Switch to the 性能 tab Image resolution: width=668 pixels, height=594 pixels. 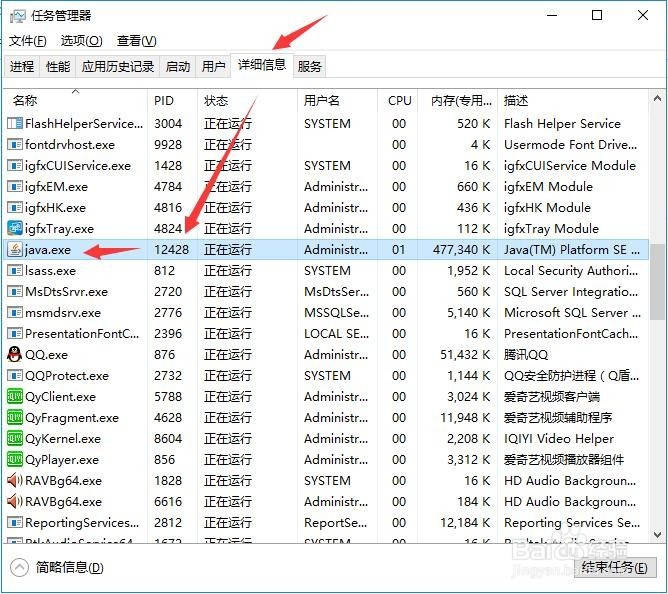pyautogui.click(x=58, y=66)
